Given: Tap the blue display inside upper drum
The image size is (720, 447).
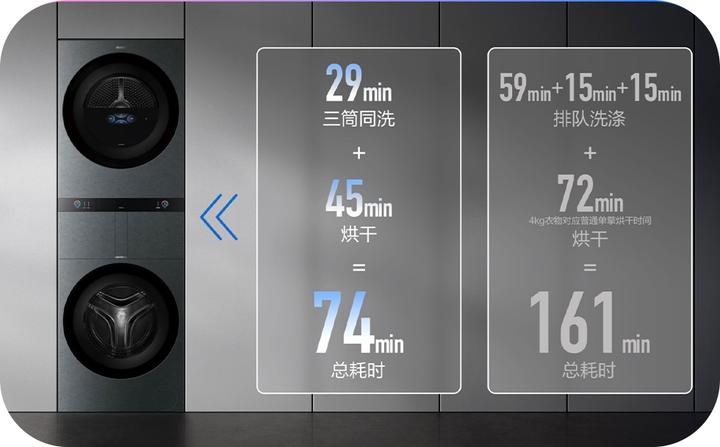Looking at the screenshot, I should coord(120,127).
